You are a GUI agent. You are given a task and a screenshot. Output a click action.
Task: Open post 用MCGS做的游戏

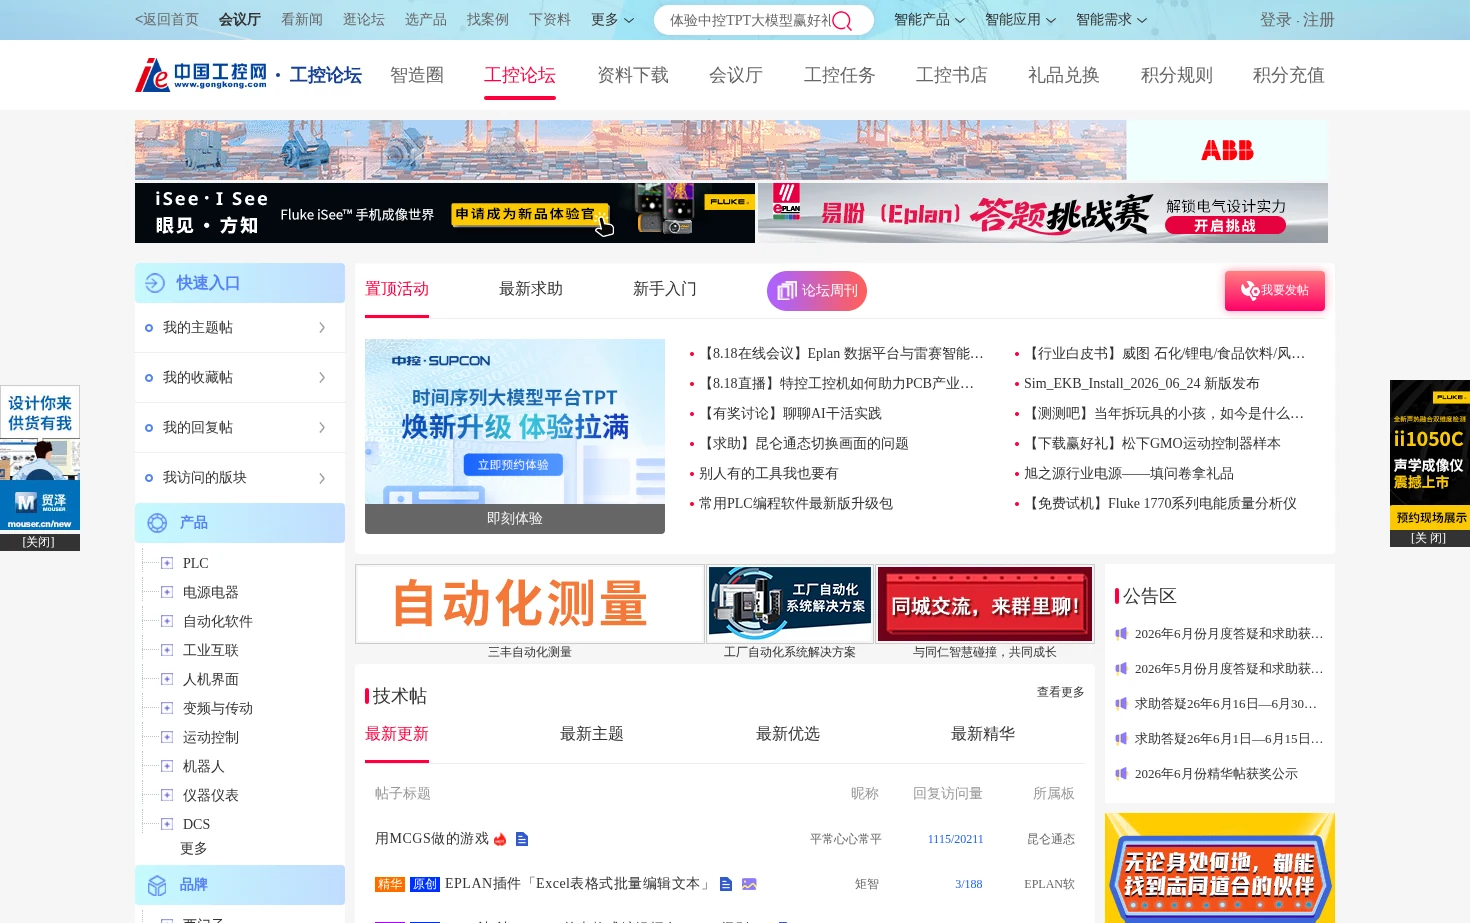click(x=432, y=839)
